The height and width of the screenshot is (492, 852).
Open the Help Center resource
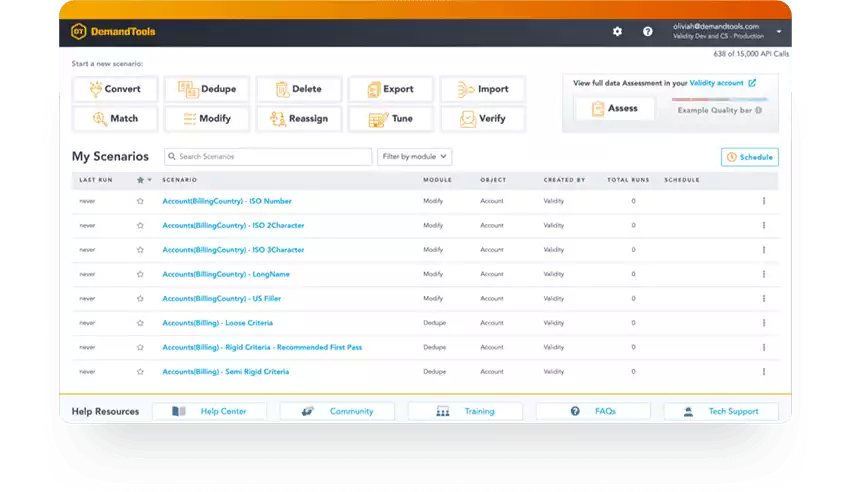tap(209, 412)
